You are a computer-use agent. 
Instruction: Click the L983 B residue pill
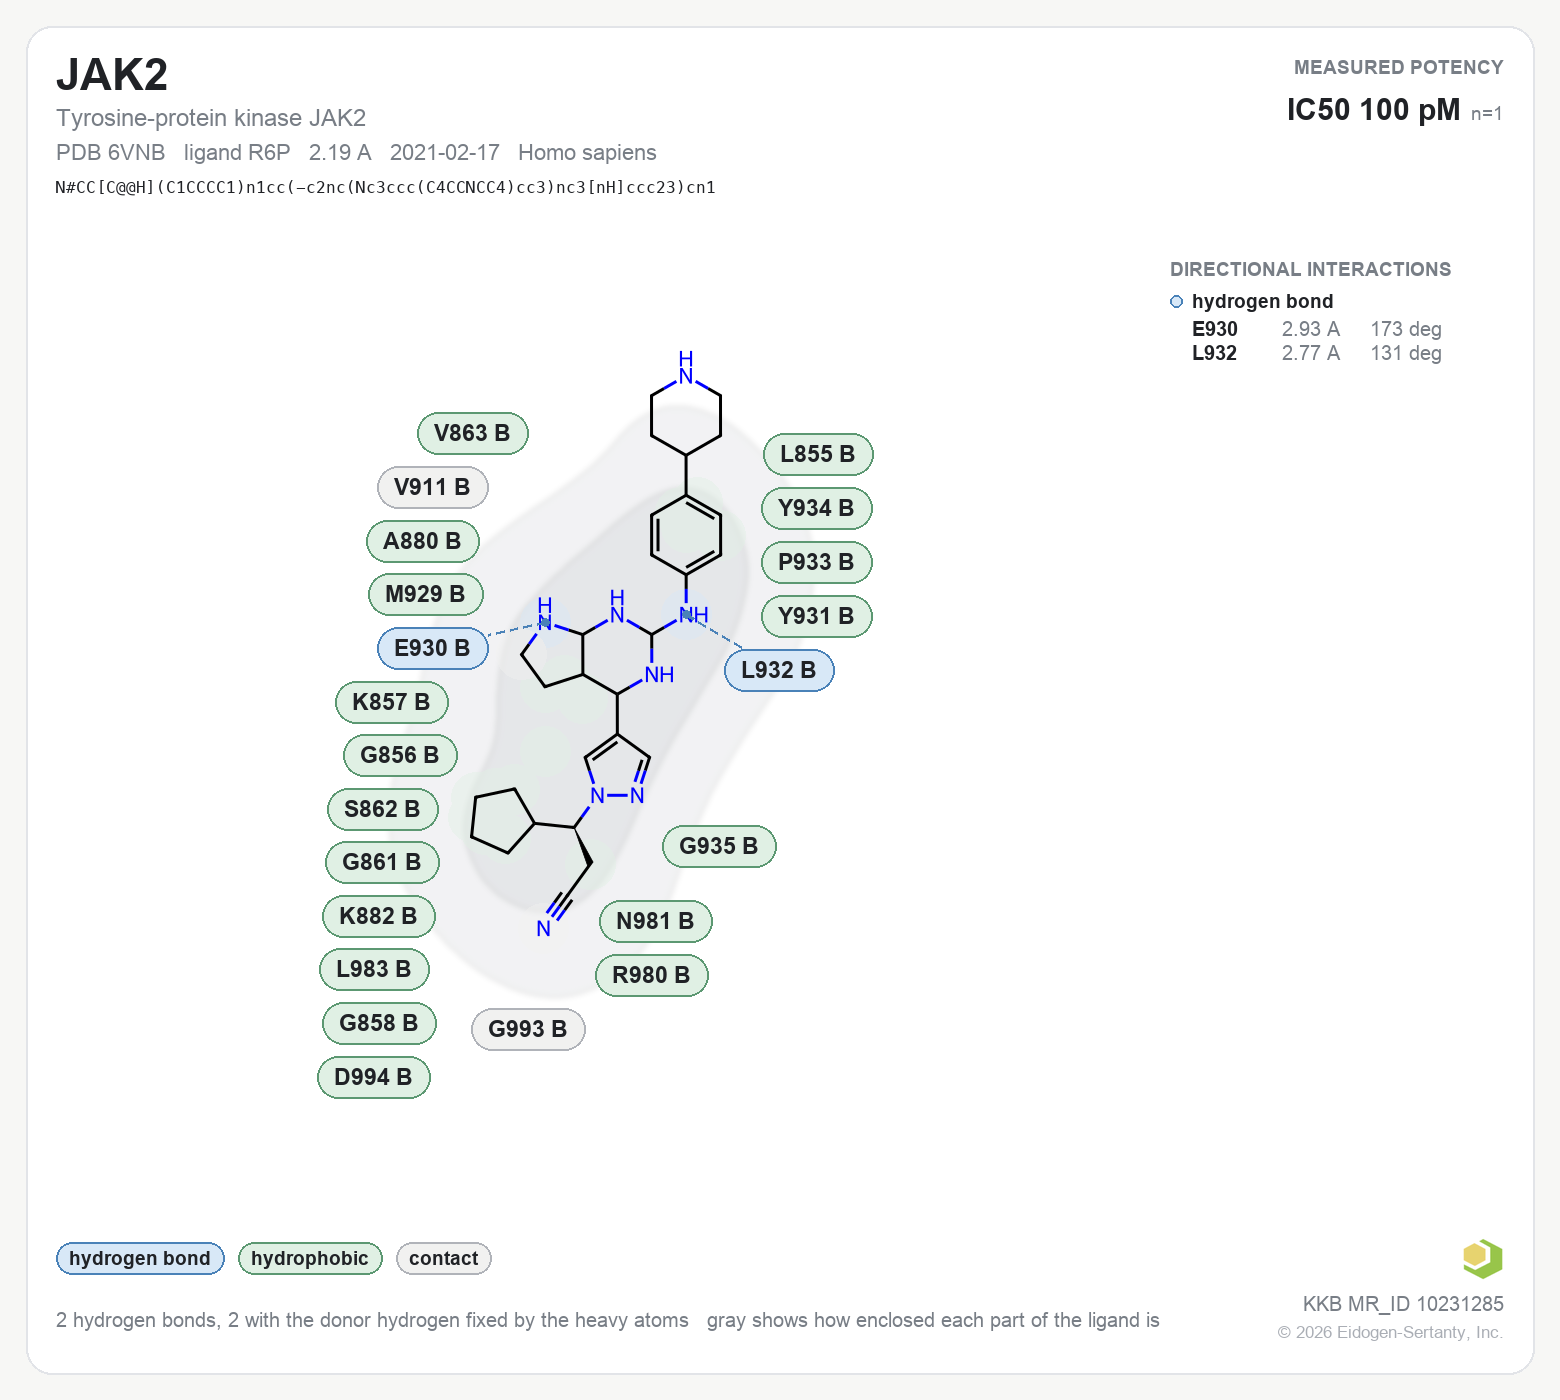[x=375, y=969]
